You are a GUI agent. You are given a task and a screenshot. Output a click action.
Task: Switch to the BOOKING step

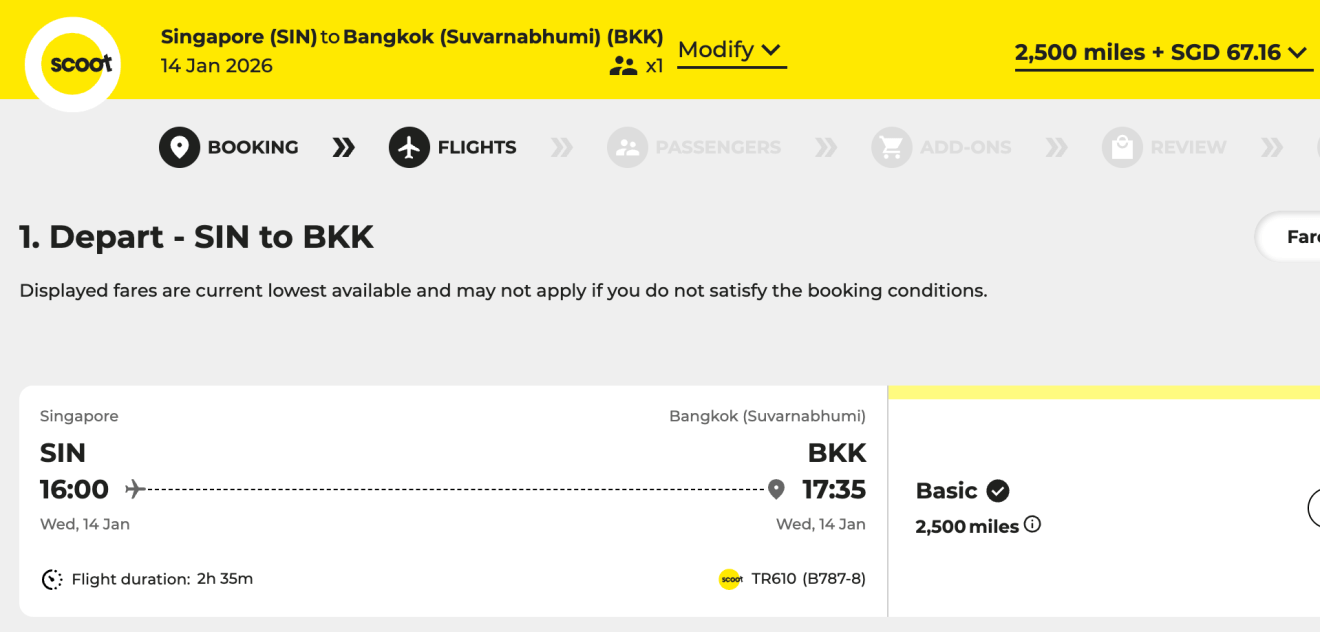(253, 147)
